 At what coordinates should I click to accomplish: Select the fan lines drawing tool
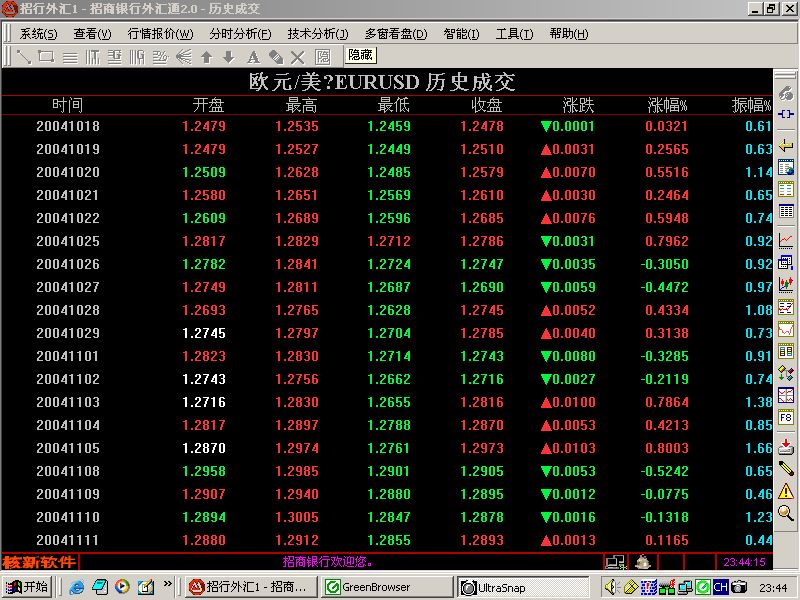(x=184, y=57)
